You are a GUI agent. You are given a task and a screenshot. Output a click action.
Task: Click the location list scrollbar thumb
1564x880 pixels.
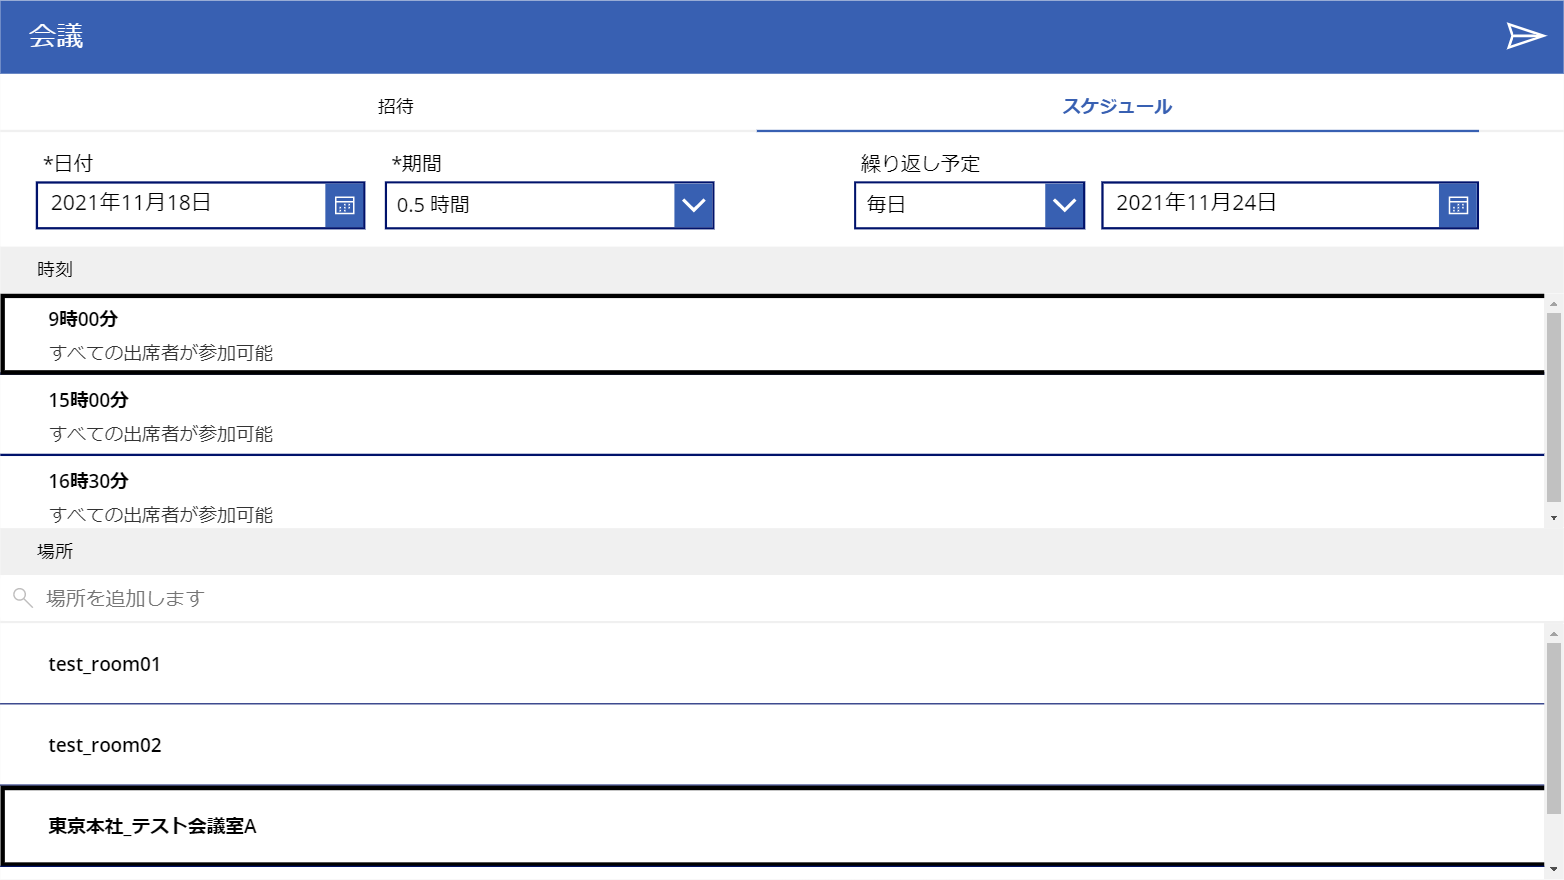[x=1554, y=728]
